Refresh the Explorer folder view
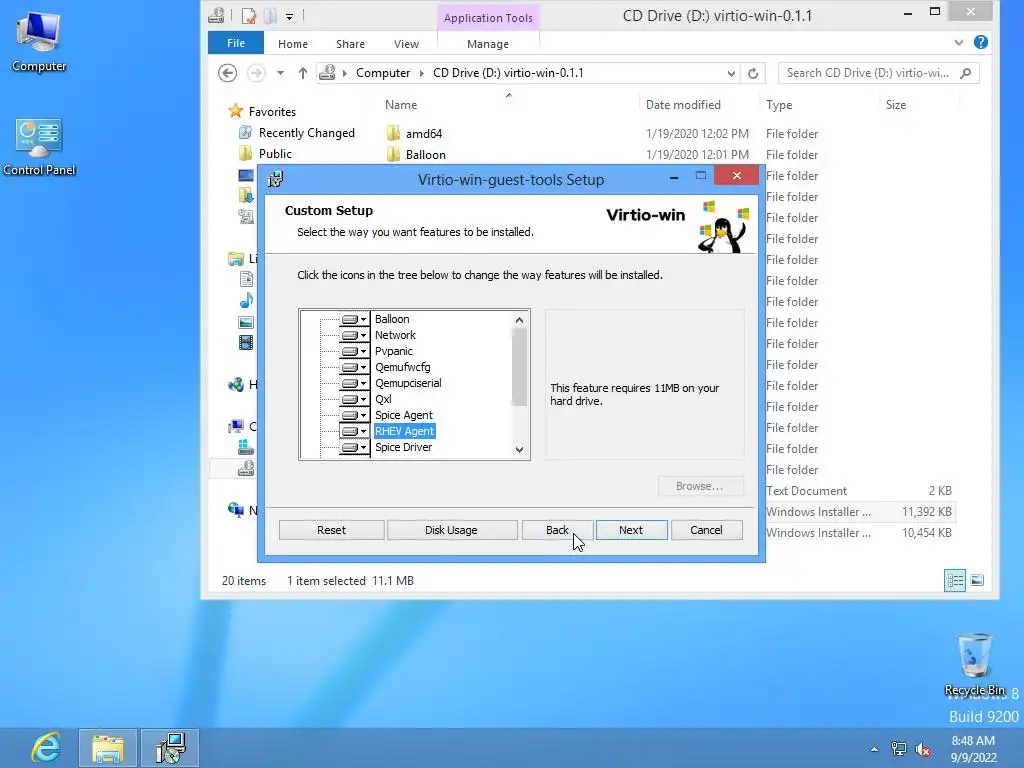The image size is (1024, 768). tap(753, 73)
